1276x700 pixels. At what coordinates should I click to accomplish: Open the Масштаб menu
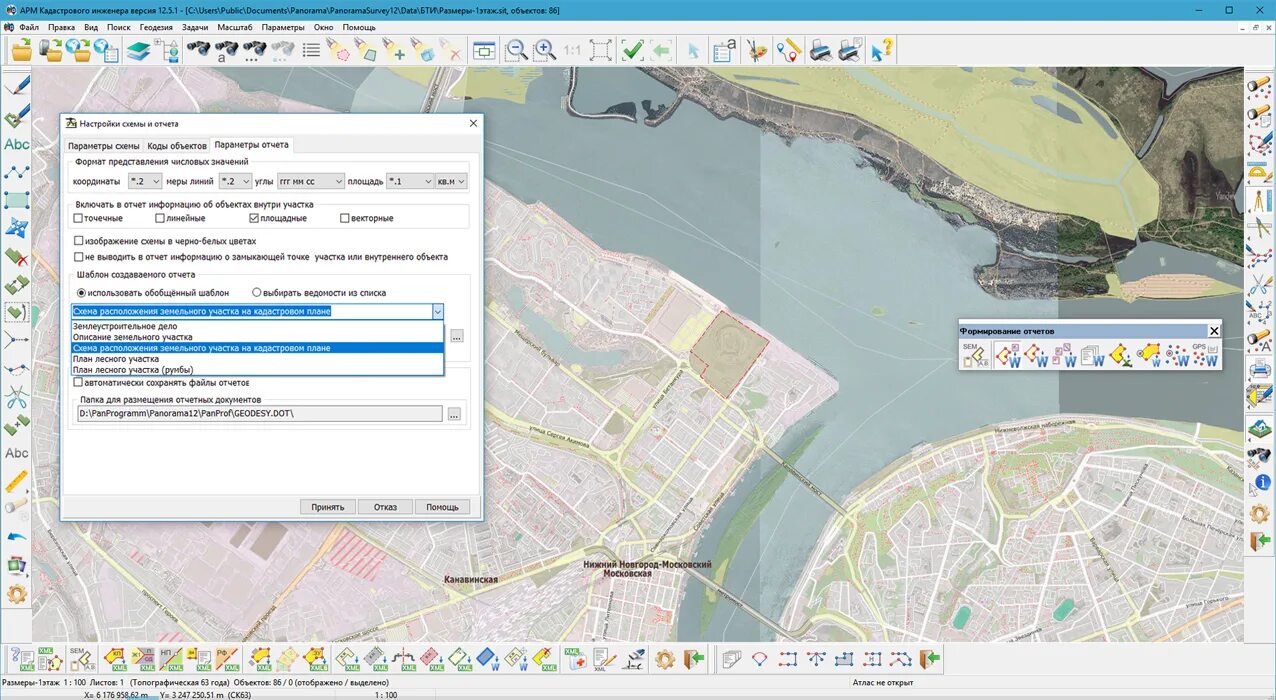pos(234,27)
